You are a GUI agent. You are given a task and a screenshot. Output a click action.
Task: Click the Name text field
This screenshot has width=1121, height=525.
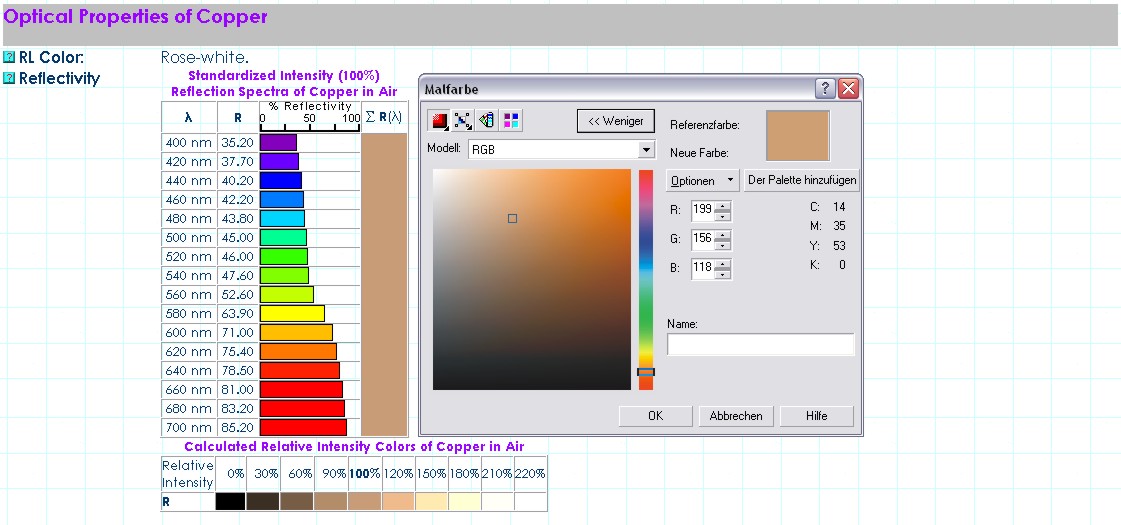pos(760,345)
